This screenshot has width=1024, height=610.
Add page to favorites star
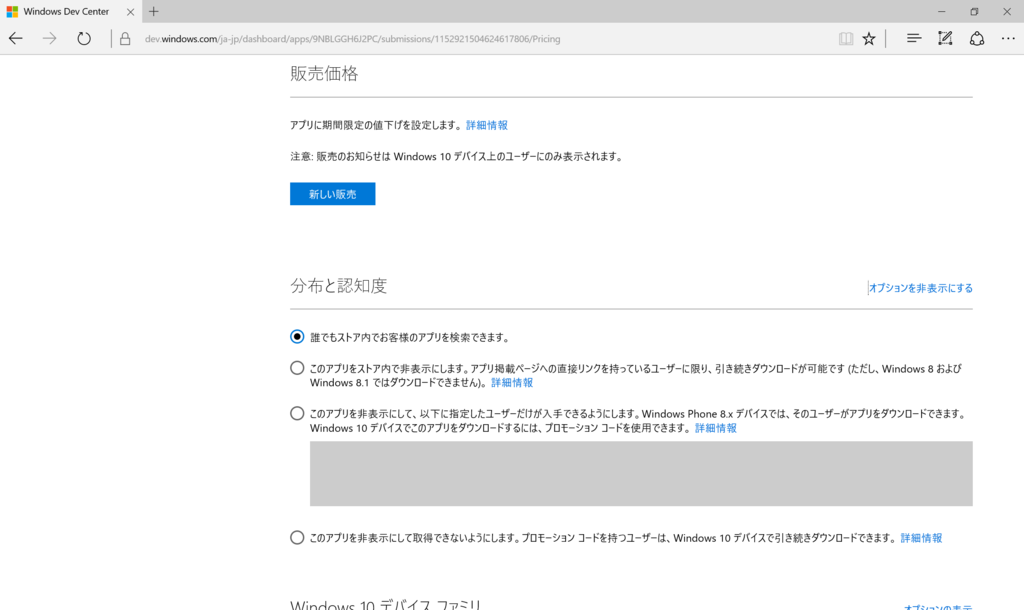869,39
